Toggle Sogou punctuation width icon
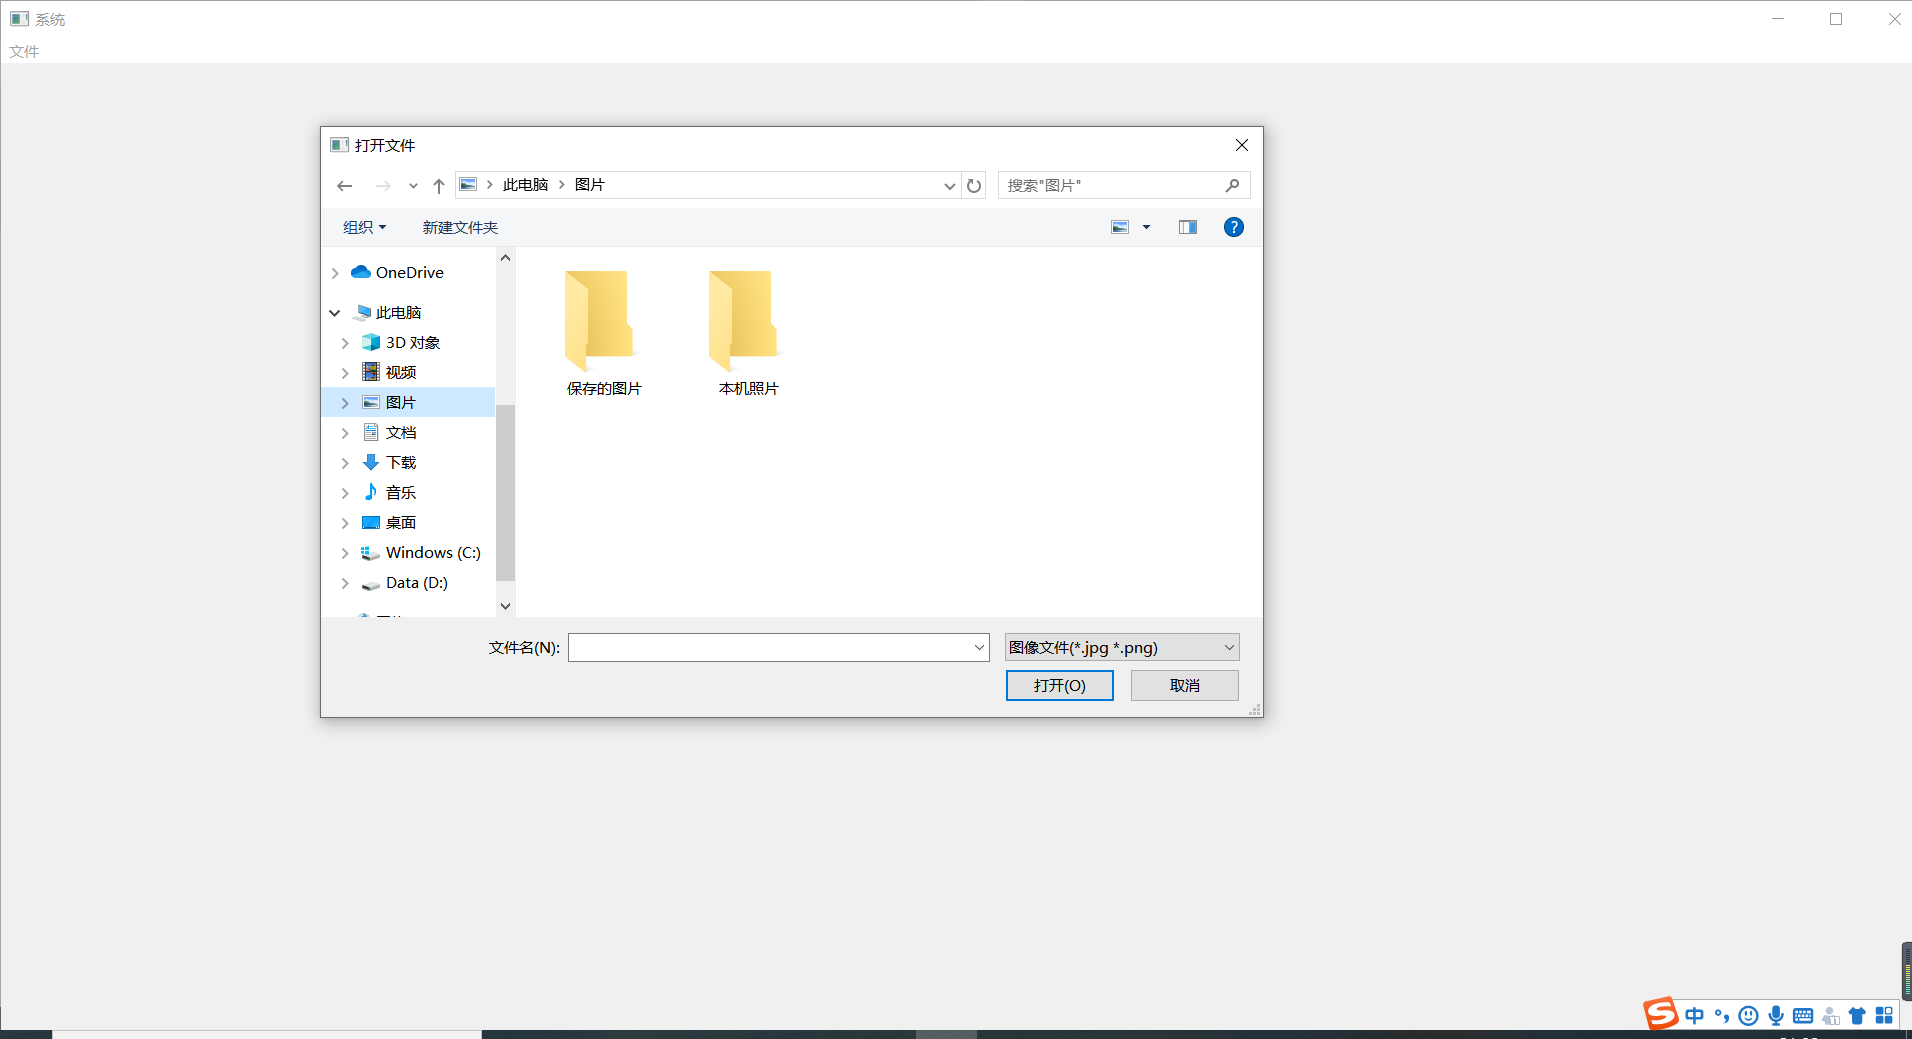The image size is (1912, 1039). click(1721, 1015)
